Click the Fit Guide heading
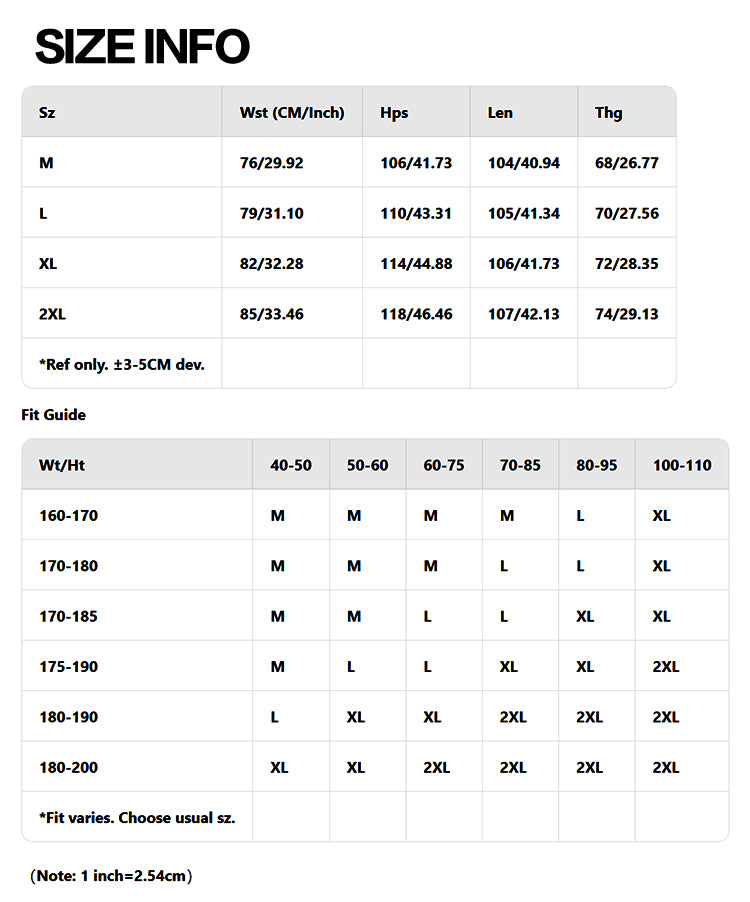The height and width of the screenshot is (902, 750). click(x=54, y=414)
